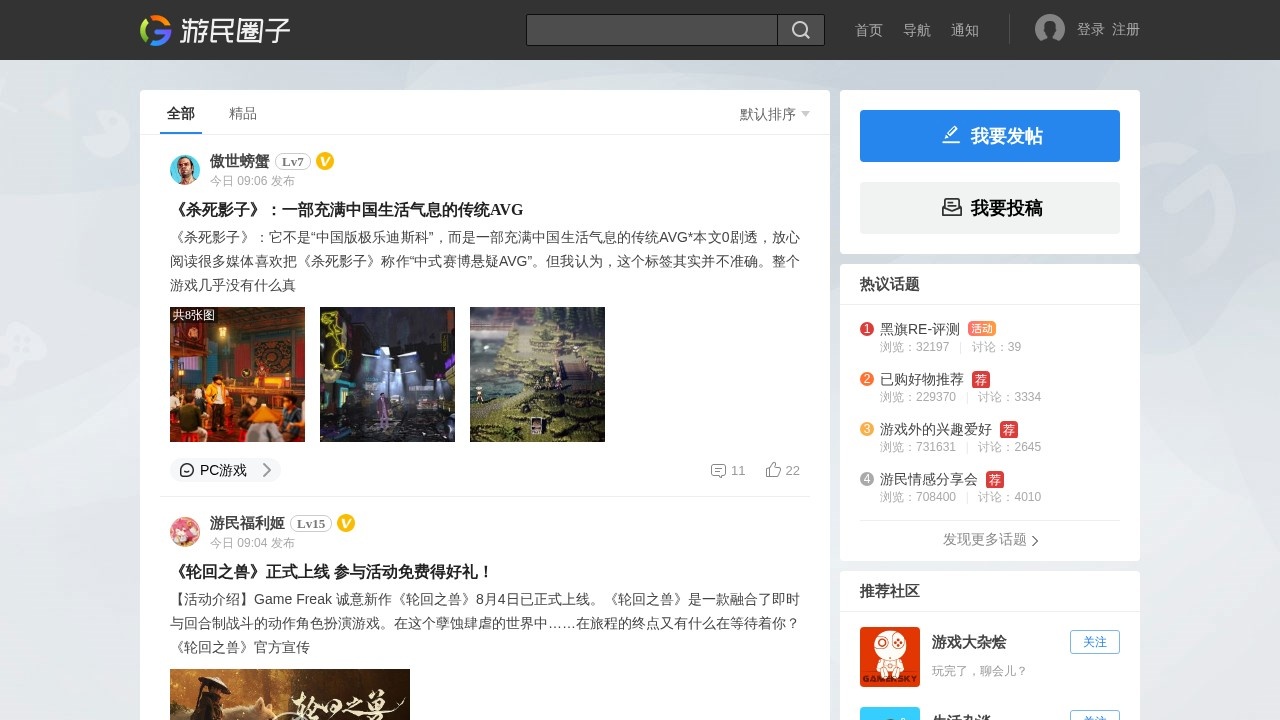Click the 荐 tag beside 游民情感分享会

pyautogui.click(x=995, y=479)
